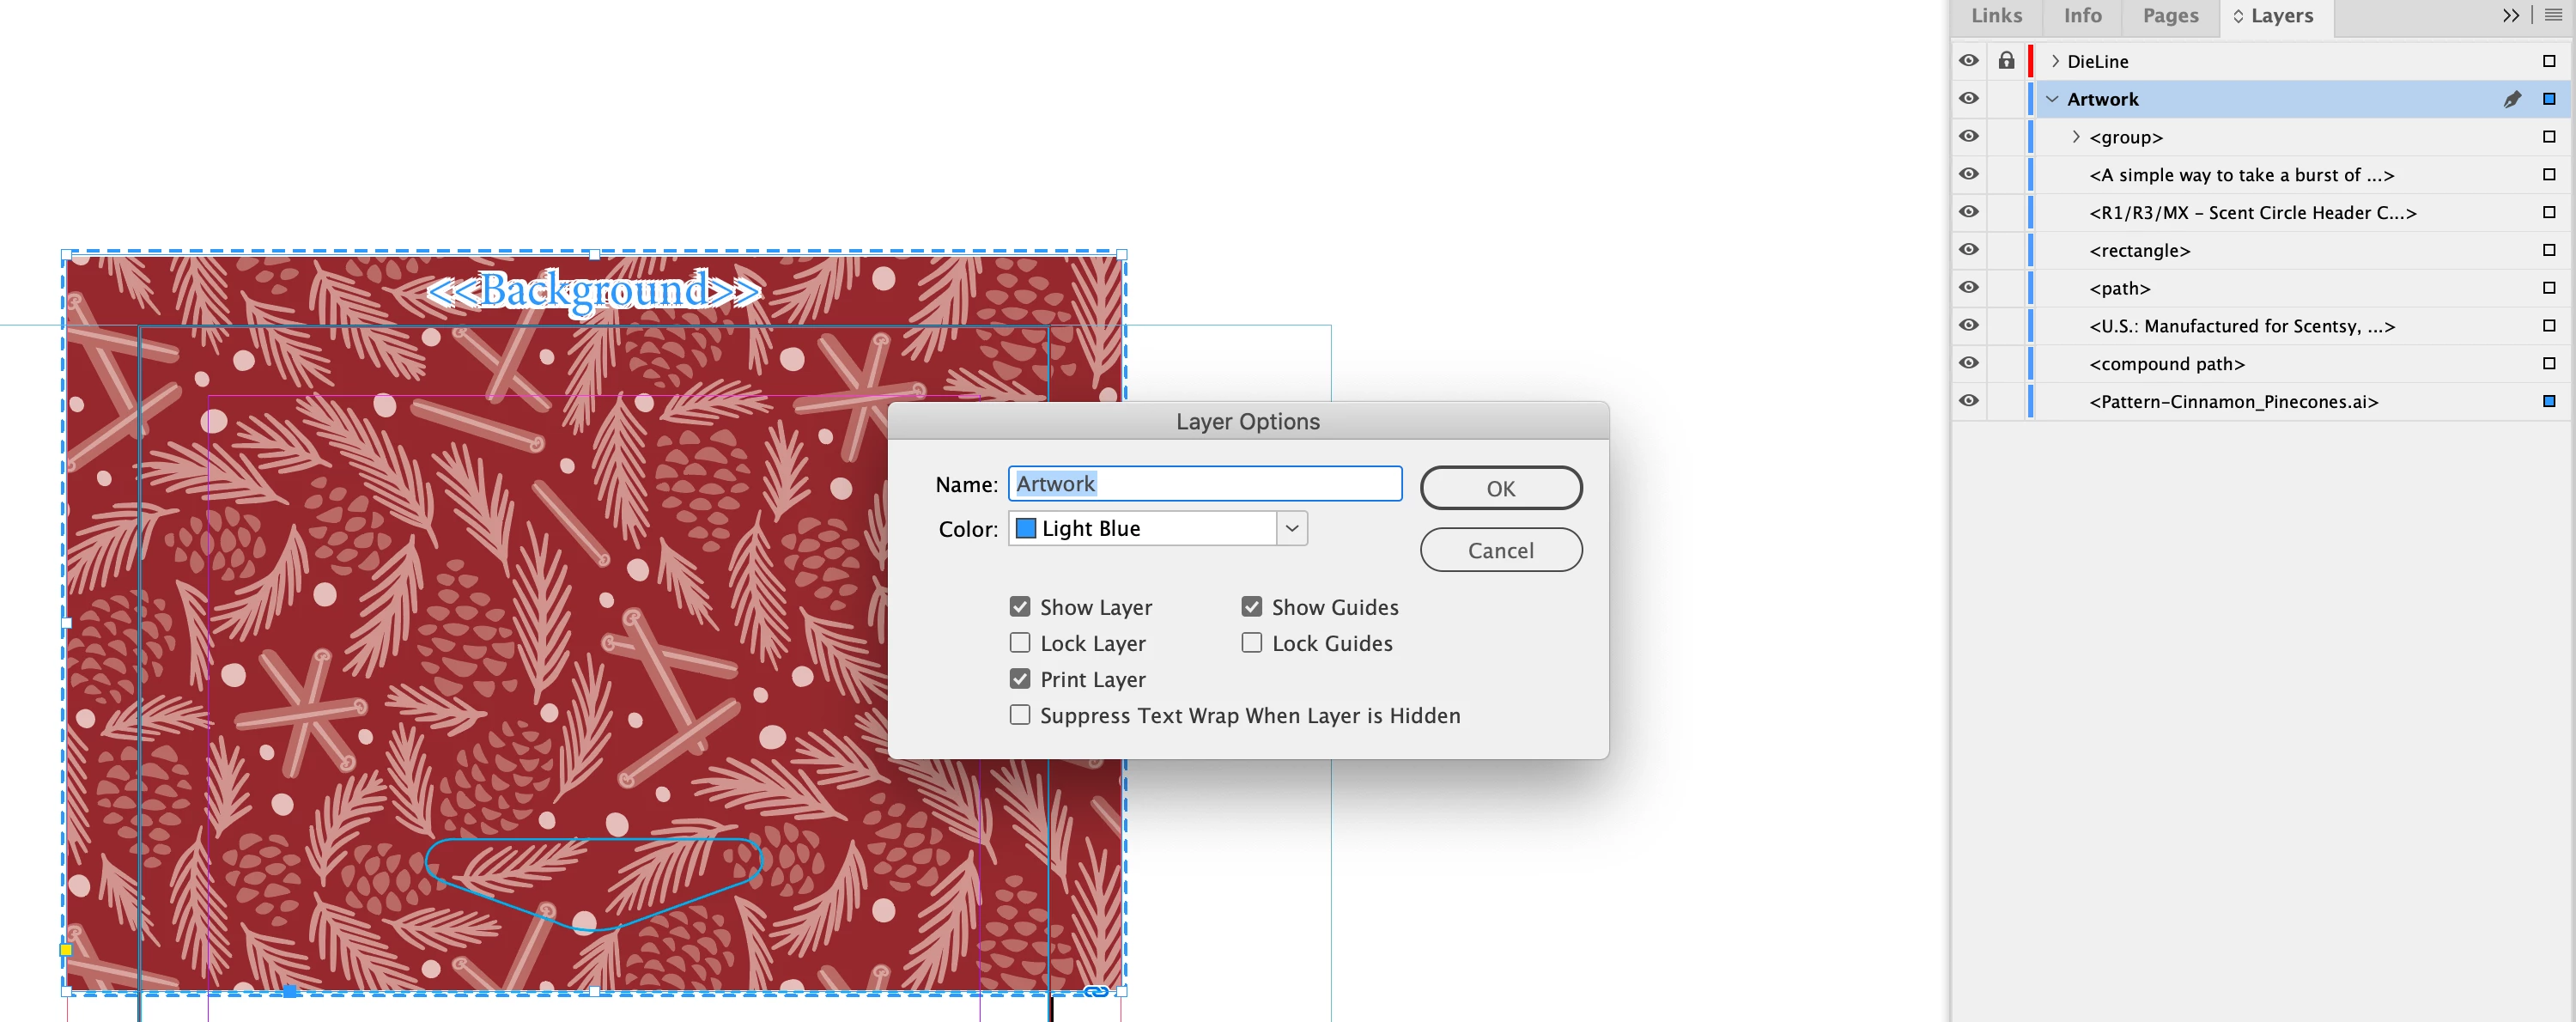Click the pen icon on Artwork layer
Screen dimensions: 2576x1022
point(2511,99)
